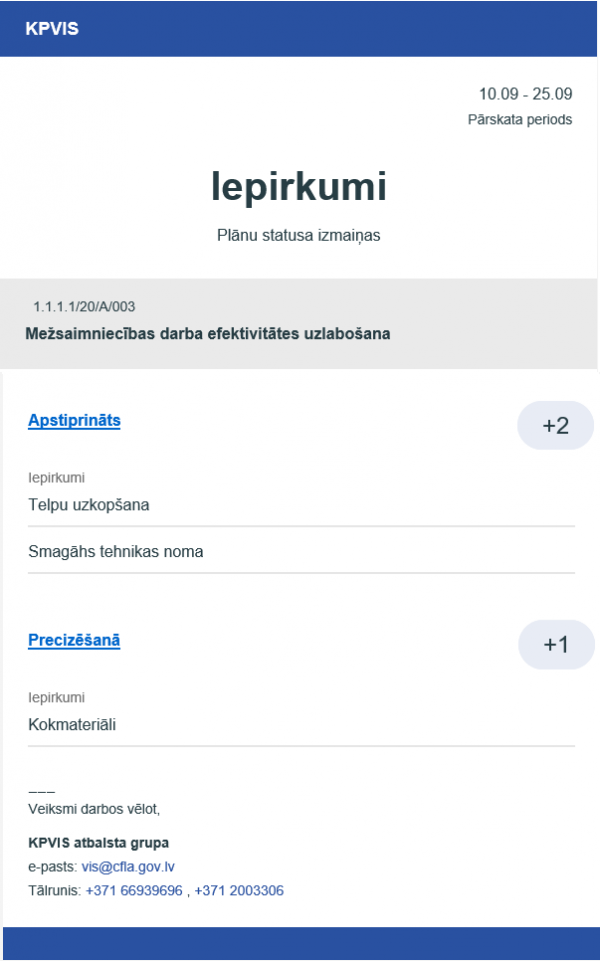Select the Smagāhs tehnikas noma row
Image resolution: width=600 pixels, height=961 pixels.
click(x=116, y=551)
